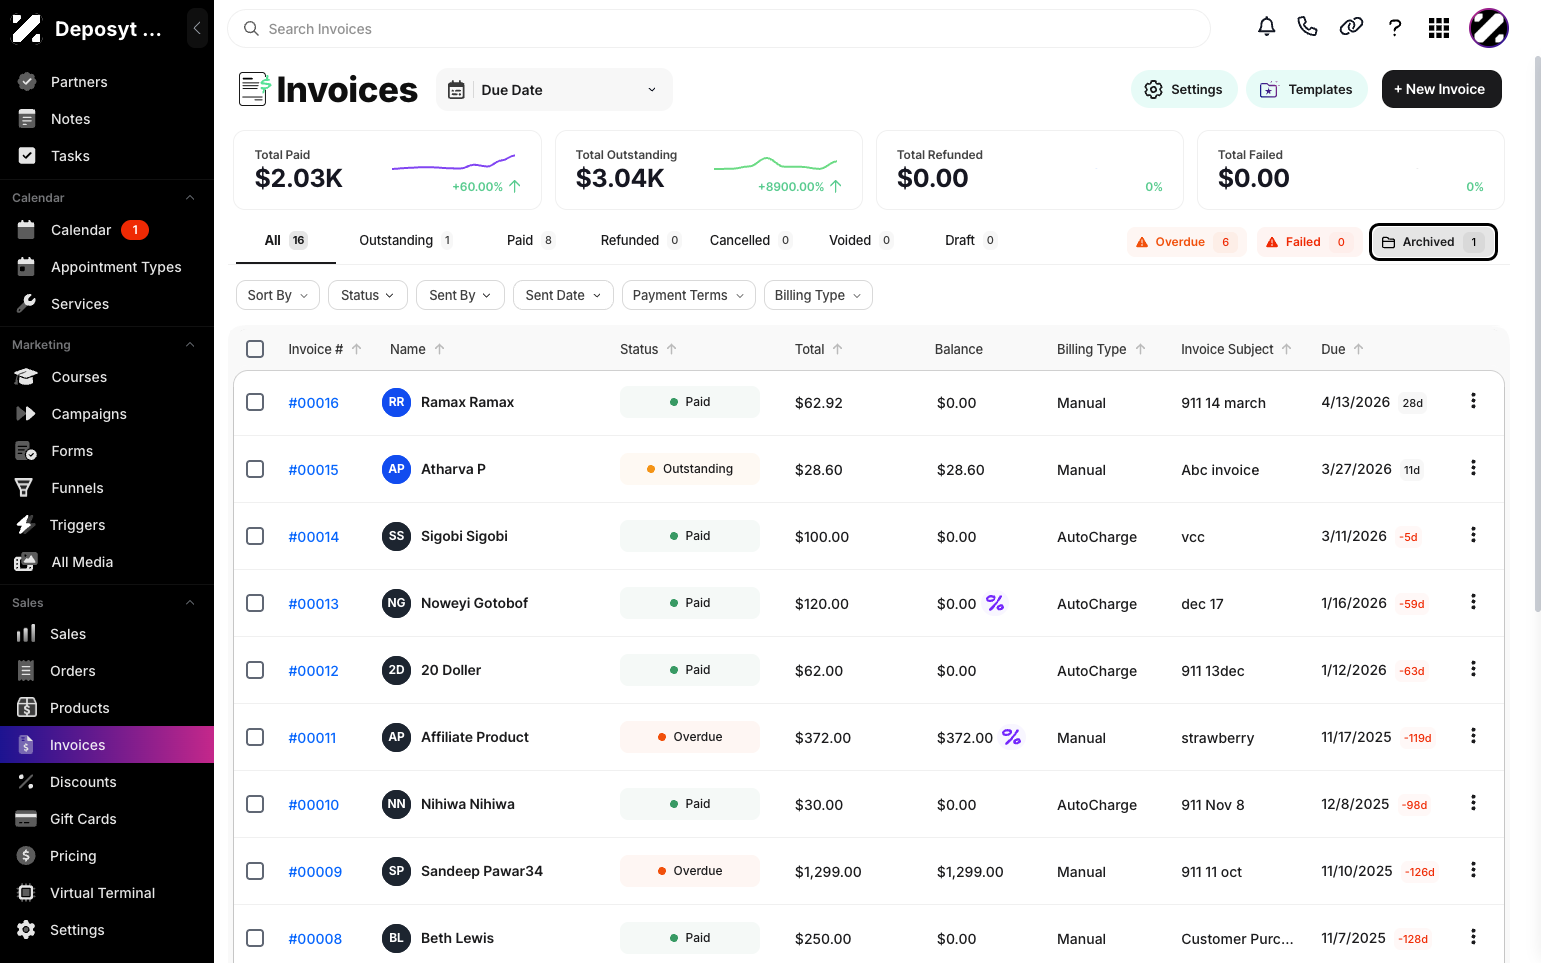The height and width of the screenshot is (963, 1541).
Task: Click the New Invoice button
Action: pos(1441,89)
